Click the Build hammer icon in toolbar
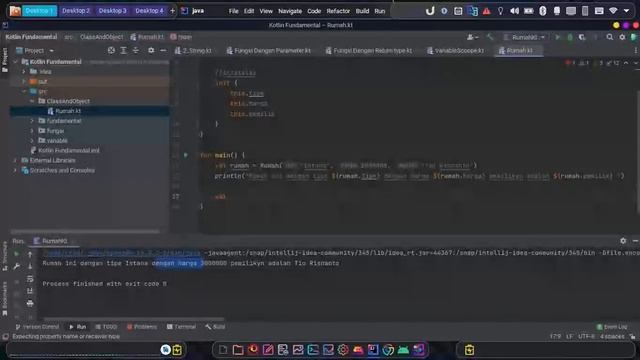 pyautogui.click(x=490, y=37)
